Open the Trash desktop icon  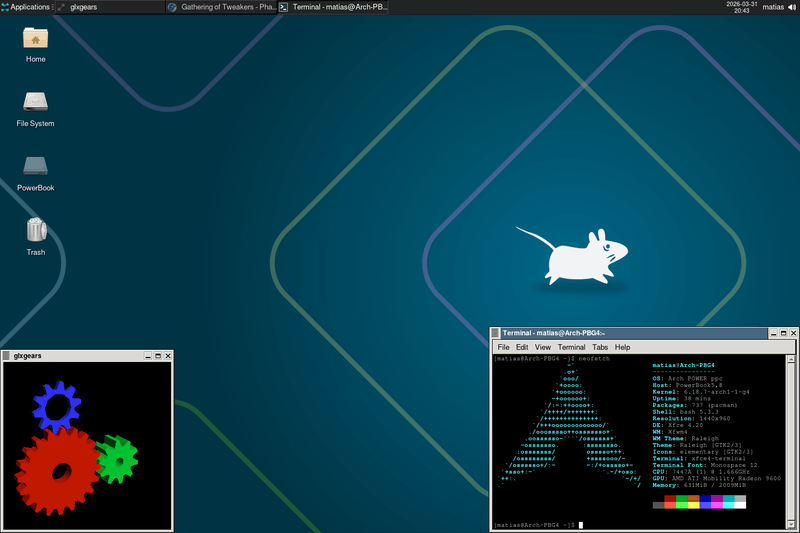(36, 237)
